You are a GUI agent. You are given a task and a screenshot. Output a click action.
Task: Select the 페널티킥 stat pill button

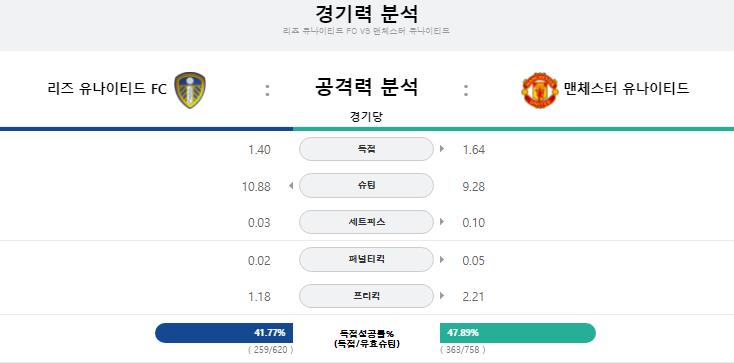click(x=367, y=259)
